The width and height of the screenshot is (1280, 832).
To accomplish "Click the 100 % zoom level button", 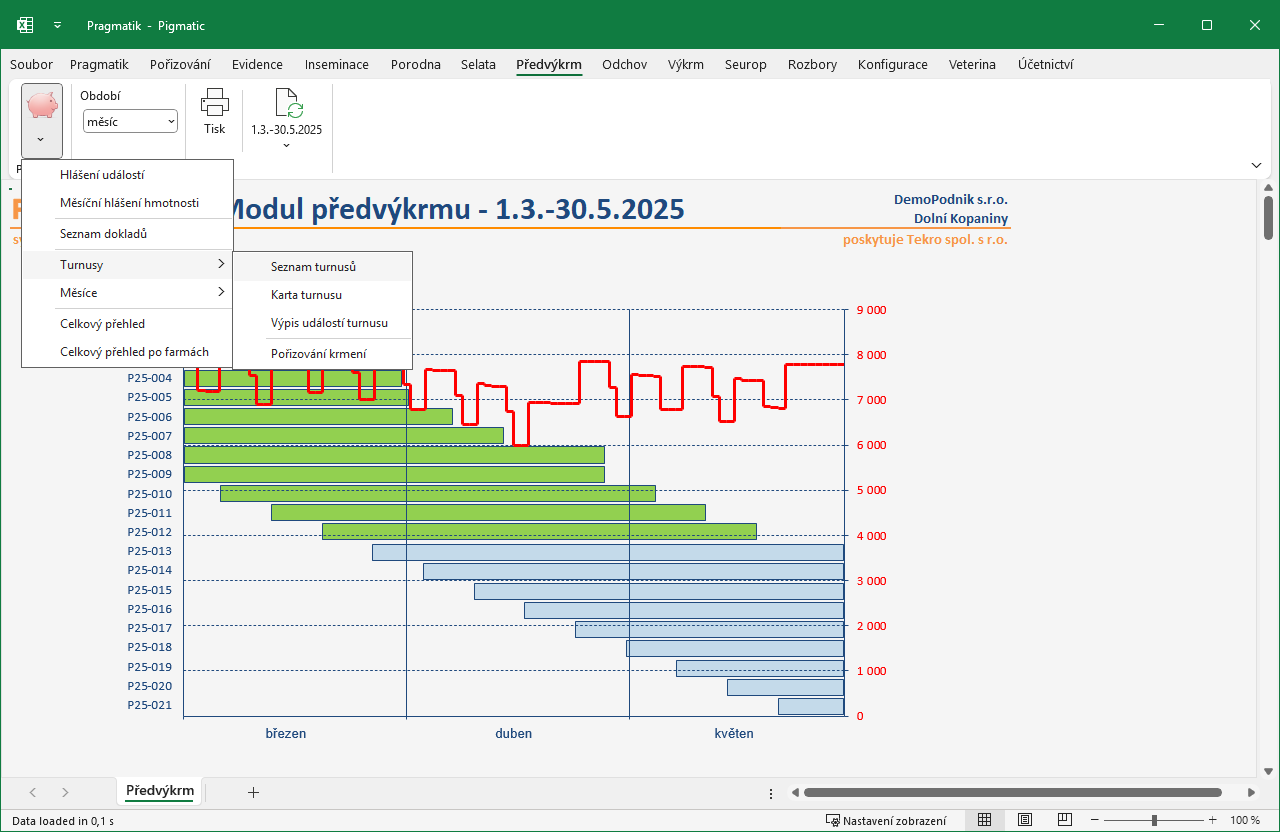I will pyautogui.click(x=1245, y=820).
